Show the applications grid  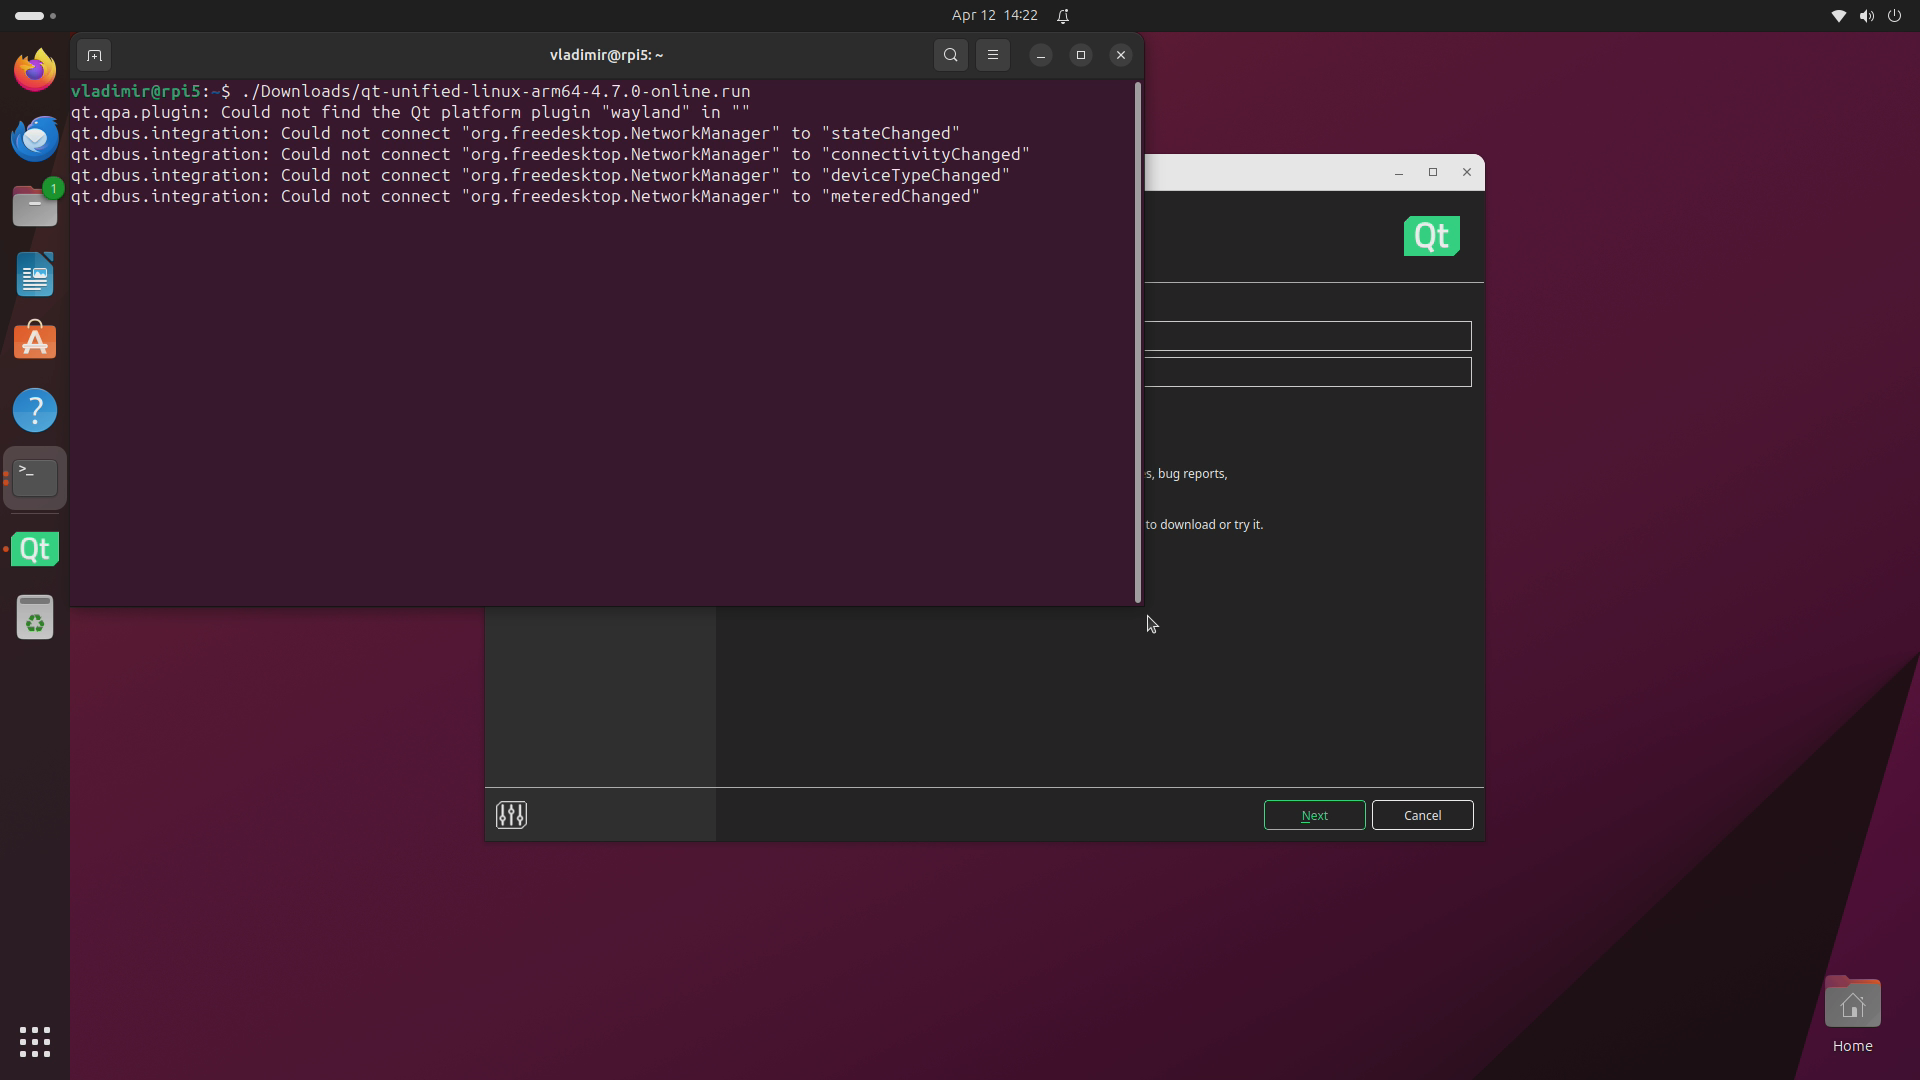click(x=35, y=1042)
